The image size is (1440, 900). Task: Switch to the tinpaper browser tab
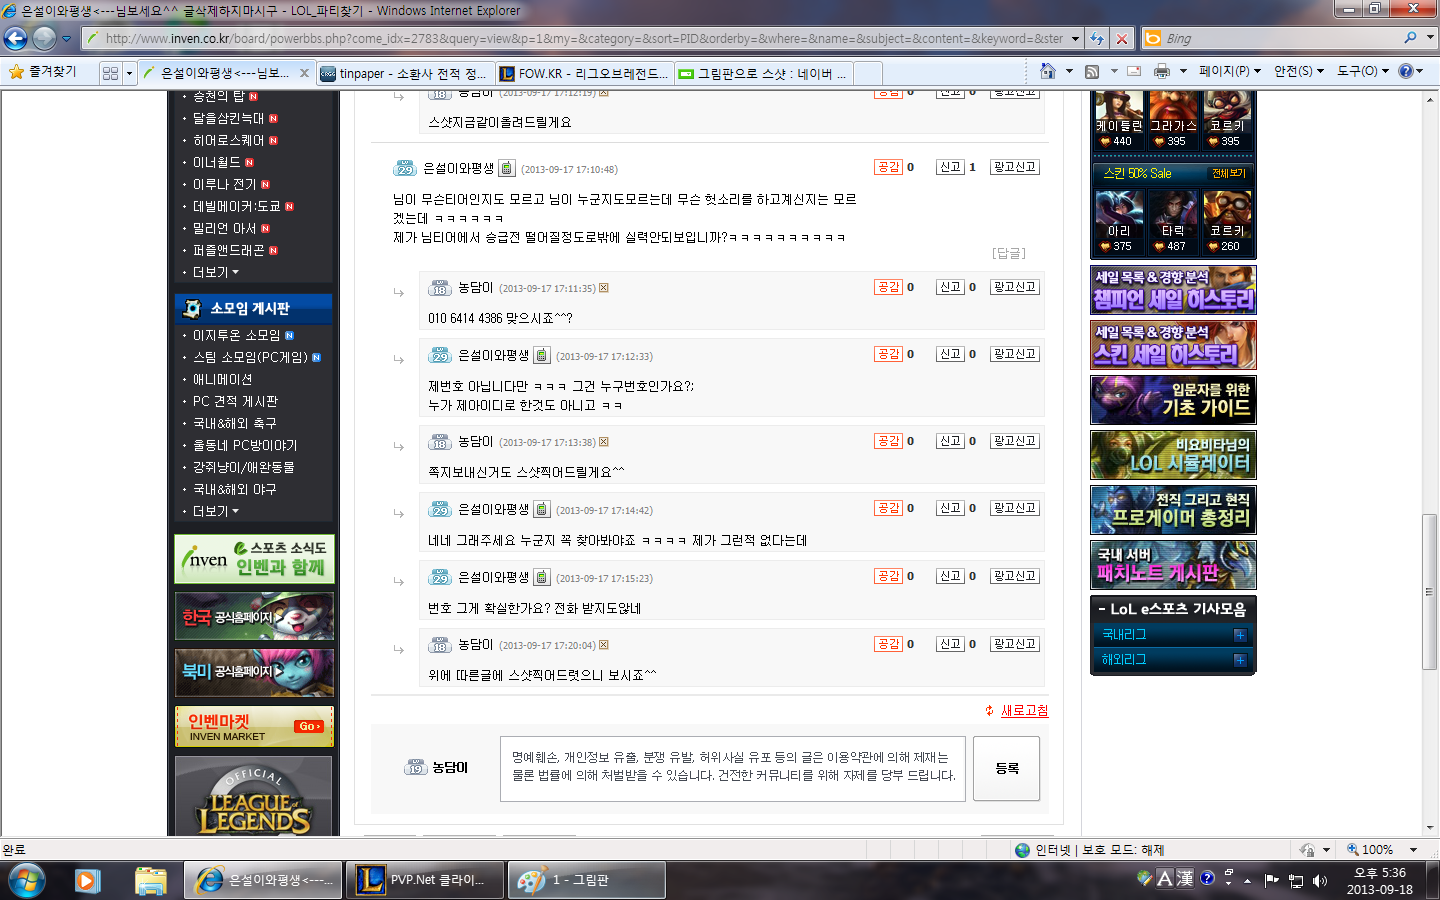point(404,73)
